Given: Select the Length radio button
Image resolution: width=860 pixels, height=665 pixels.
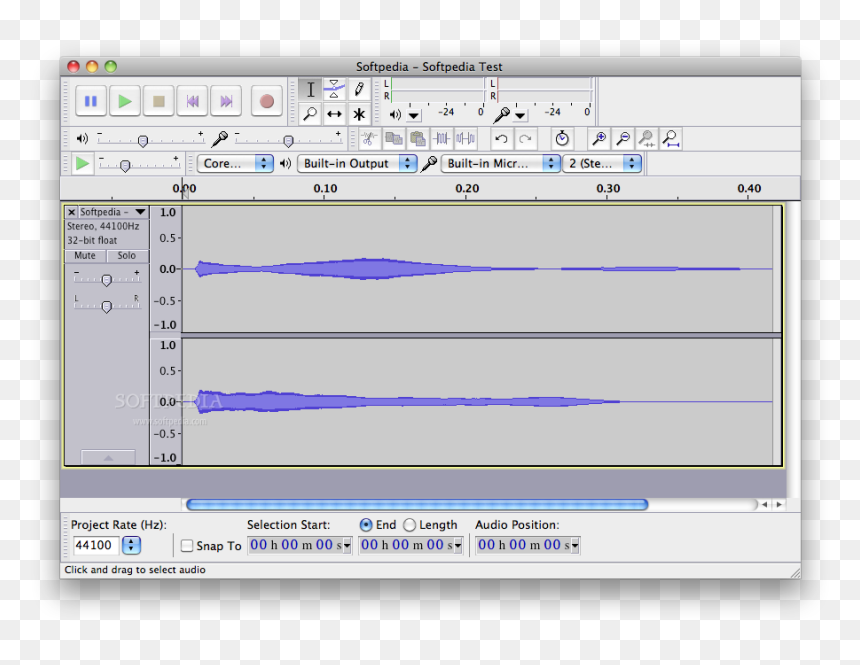Looking at the screenshot, I should 409,525.
